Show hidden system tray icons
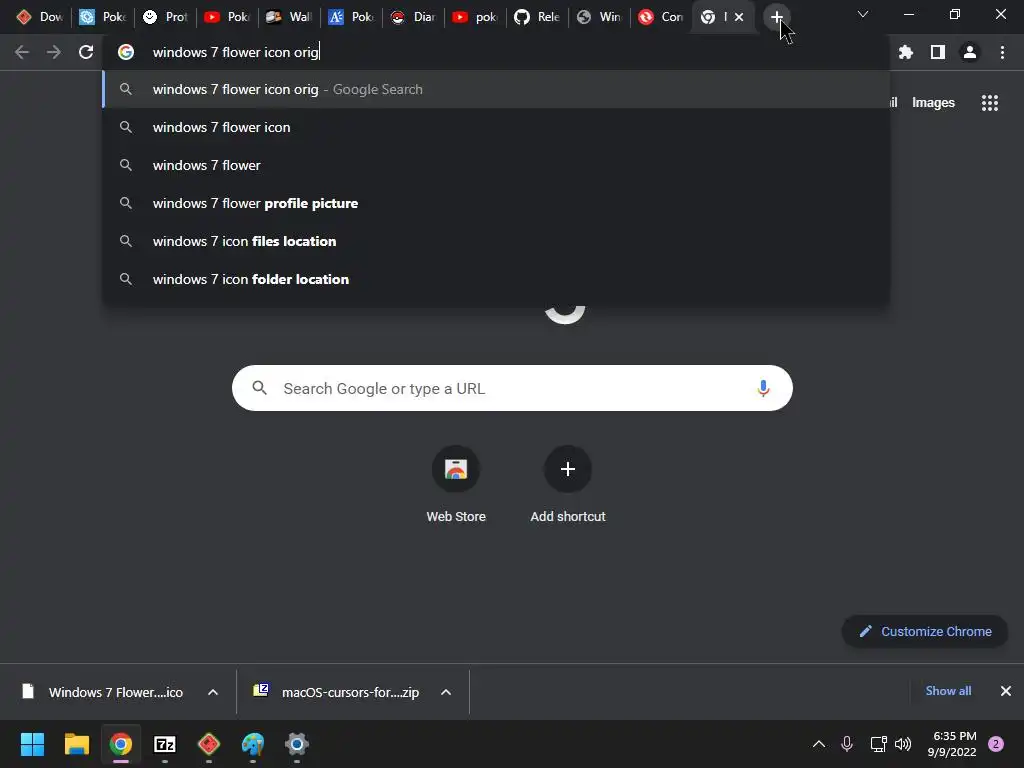Screen dimensions: 1024x768 [x=818, y=744]
